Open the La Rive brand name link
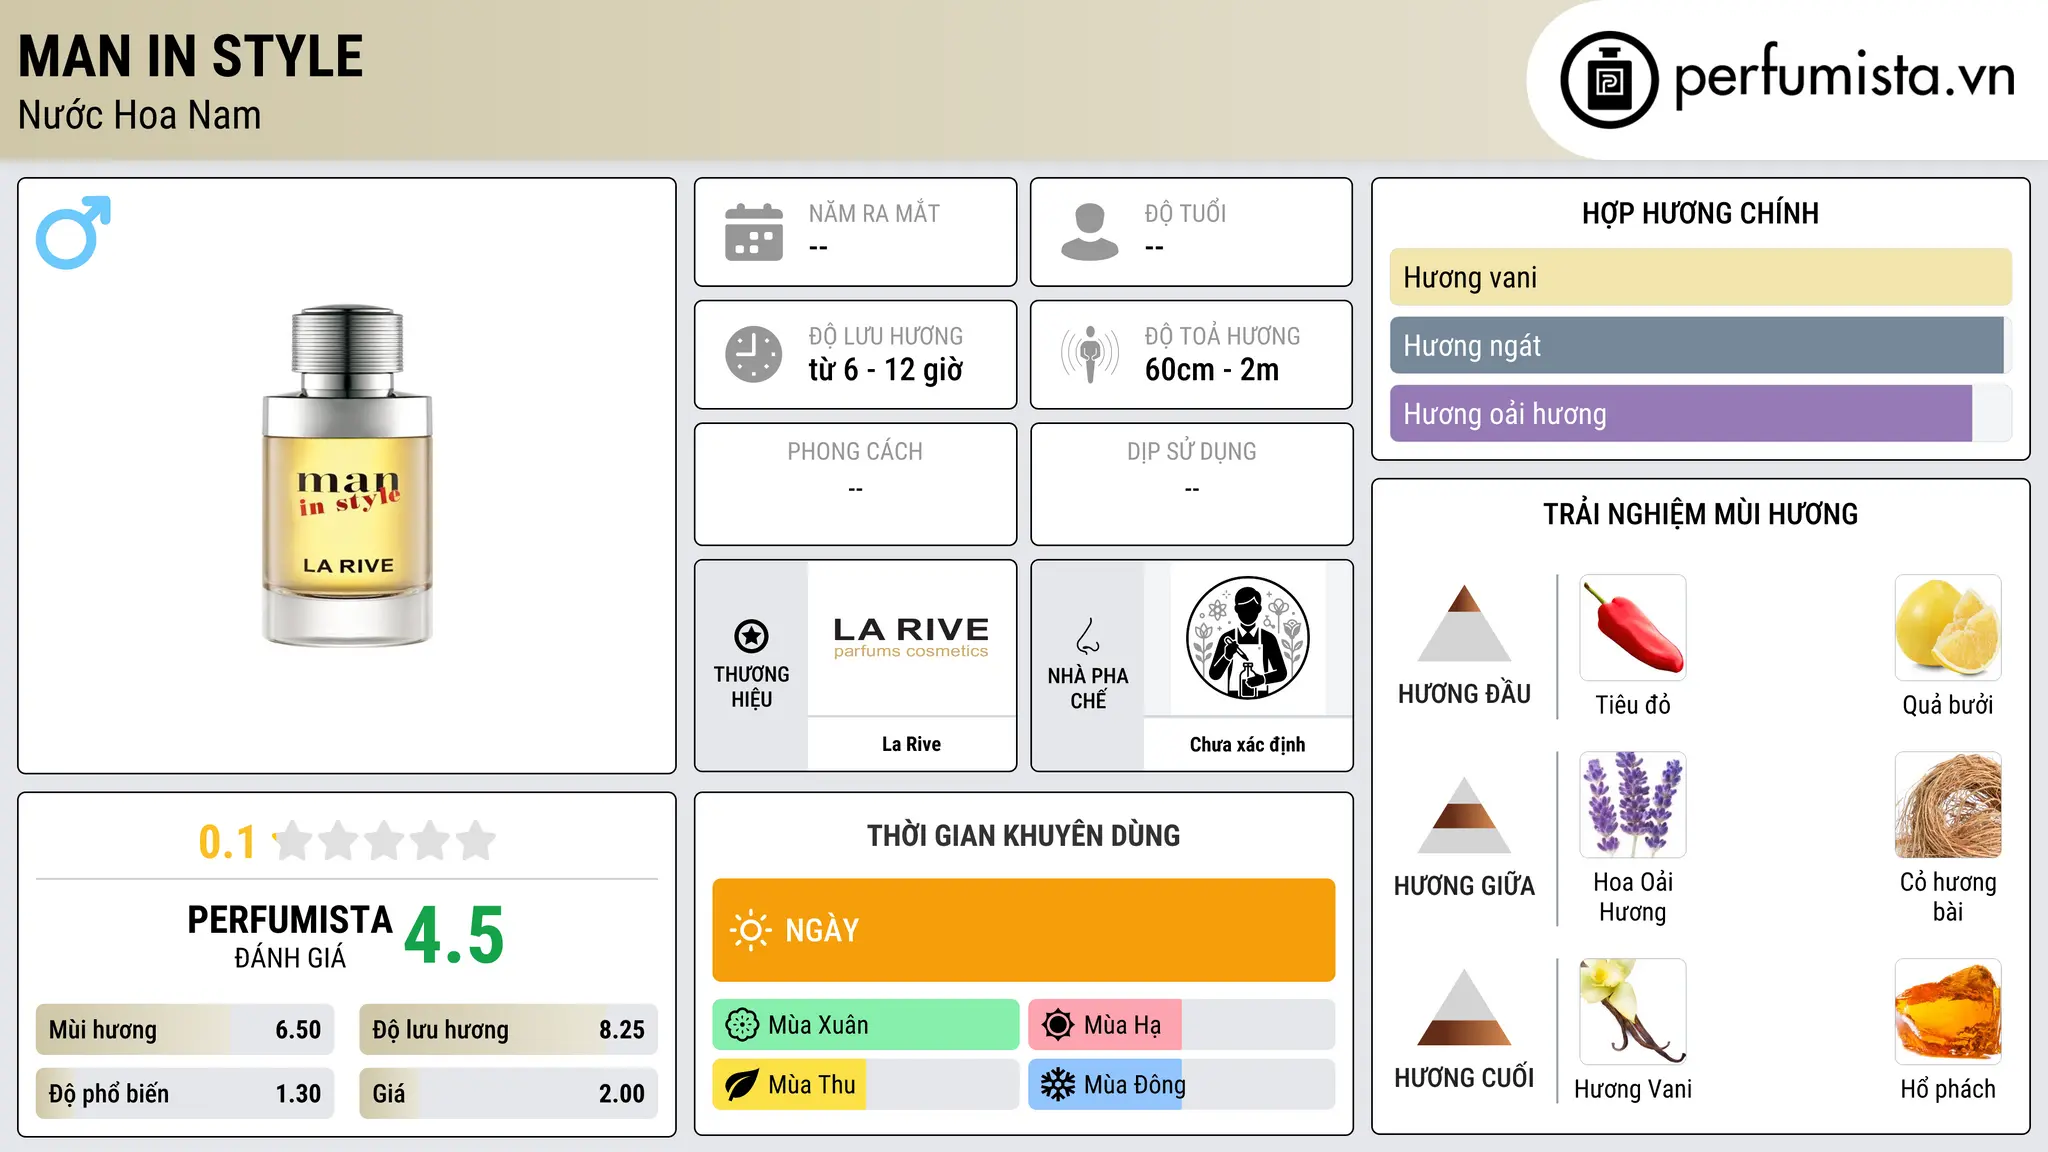2048x1152 pixels. (911, 744)
